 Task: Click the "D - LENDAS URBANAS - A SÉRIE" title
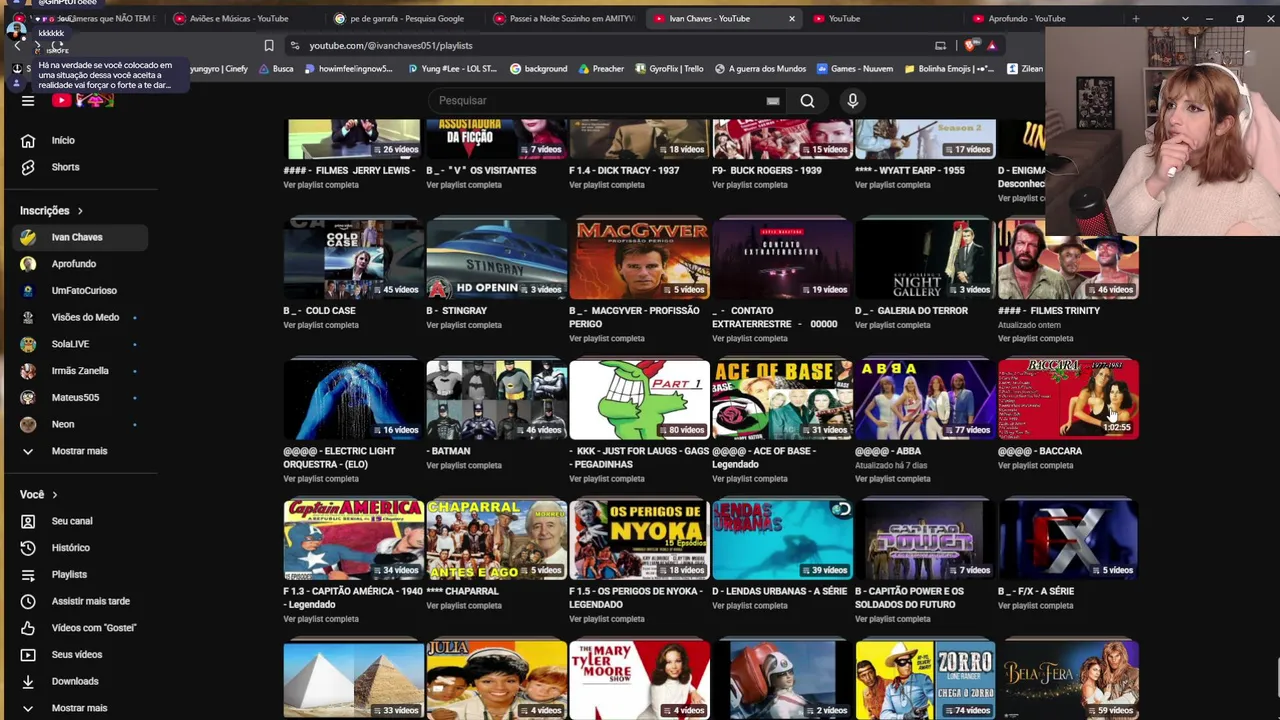pos(779,591)
